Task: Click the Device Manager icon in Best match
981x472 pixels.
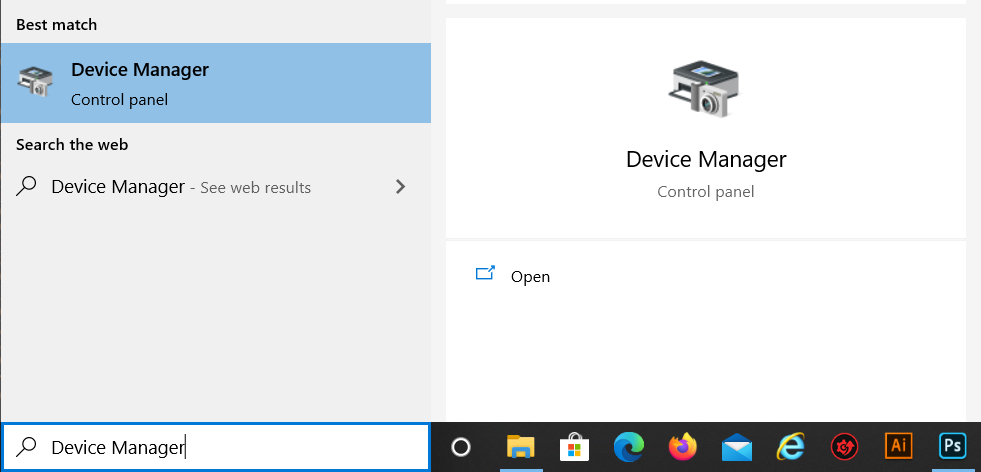Action: click(35, 82)
